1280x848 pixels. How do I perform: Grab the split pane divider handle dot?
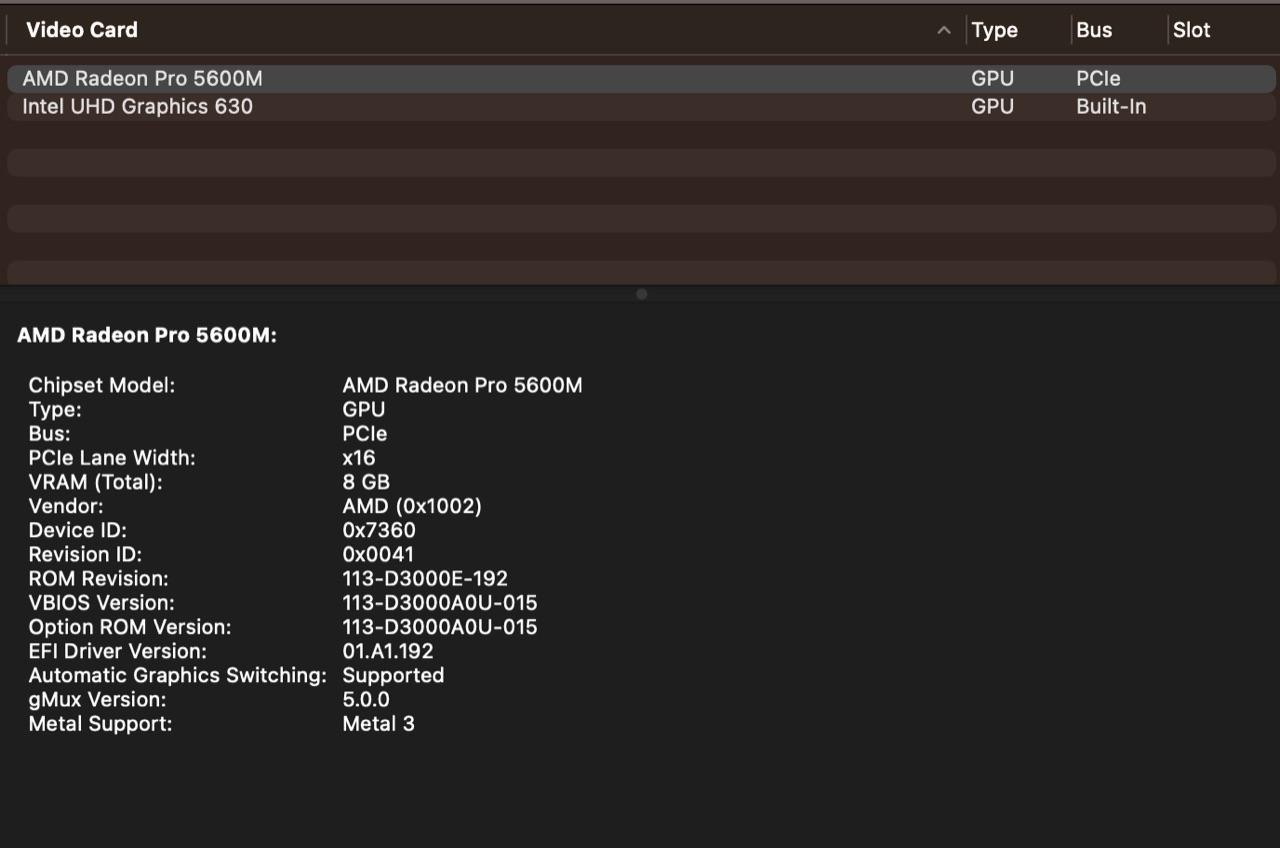[x=641, y=294]
